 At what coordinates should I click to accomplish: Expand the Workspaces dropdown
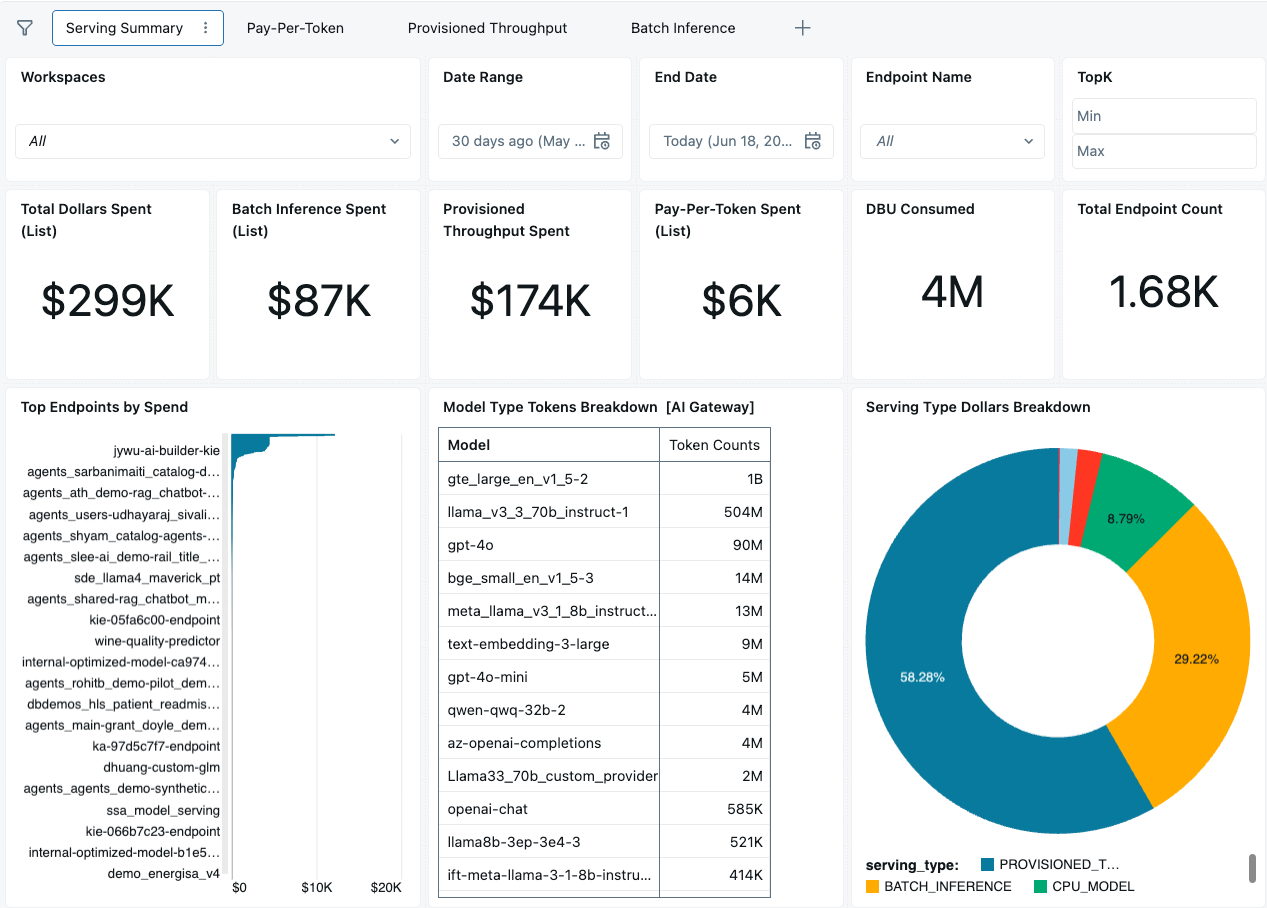coord(213,141)
